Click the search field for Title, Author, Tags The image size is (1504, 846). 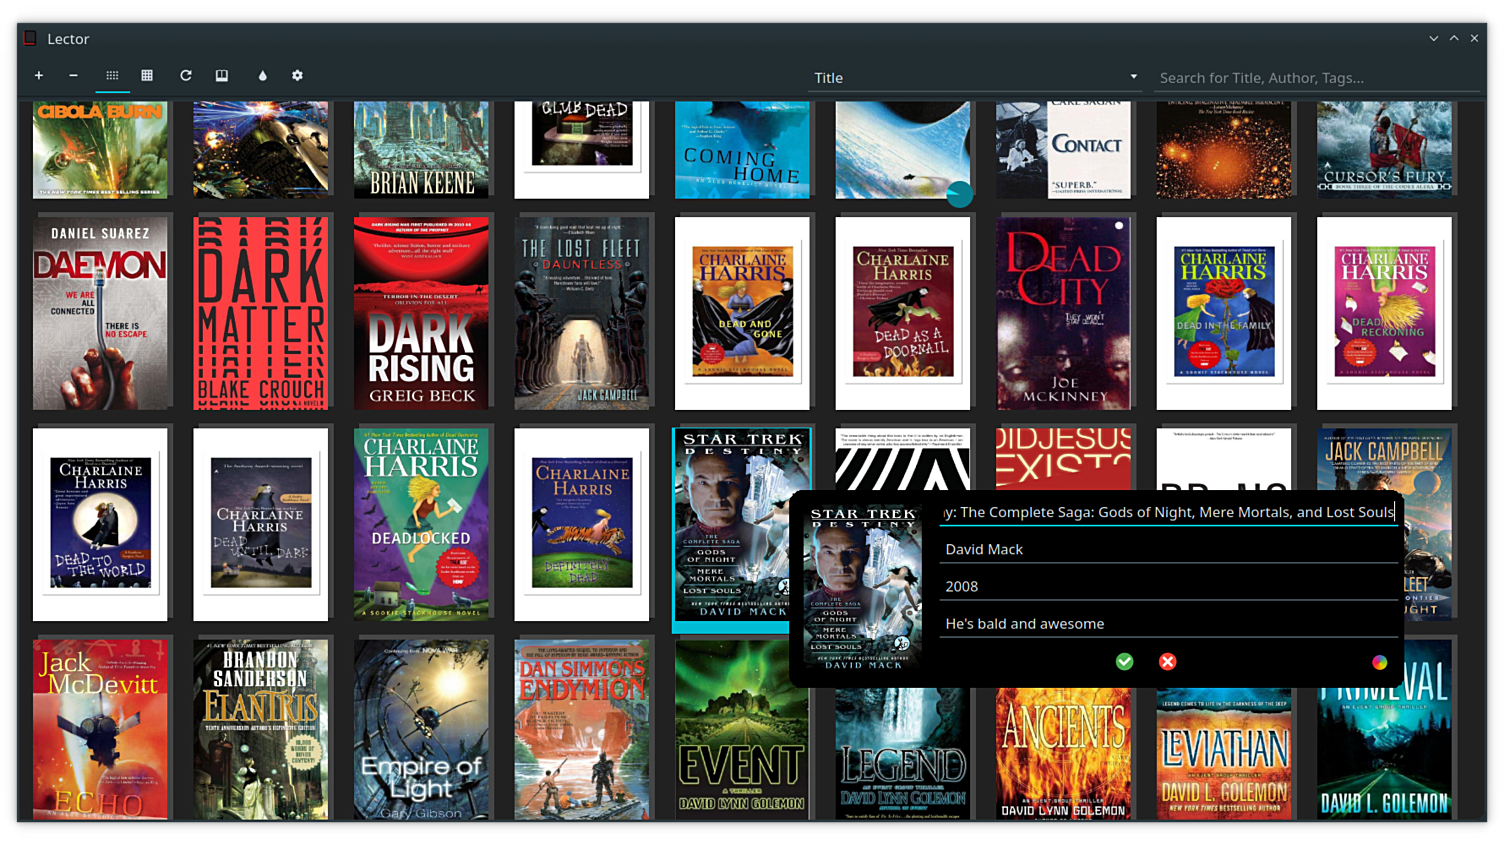click(1315, 78)
